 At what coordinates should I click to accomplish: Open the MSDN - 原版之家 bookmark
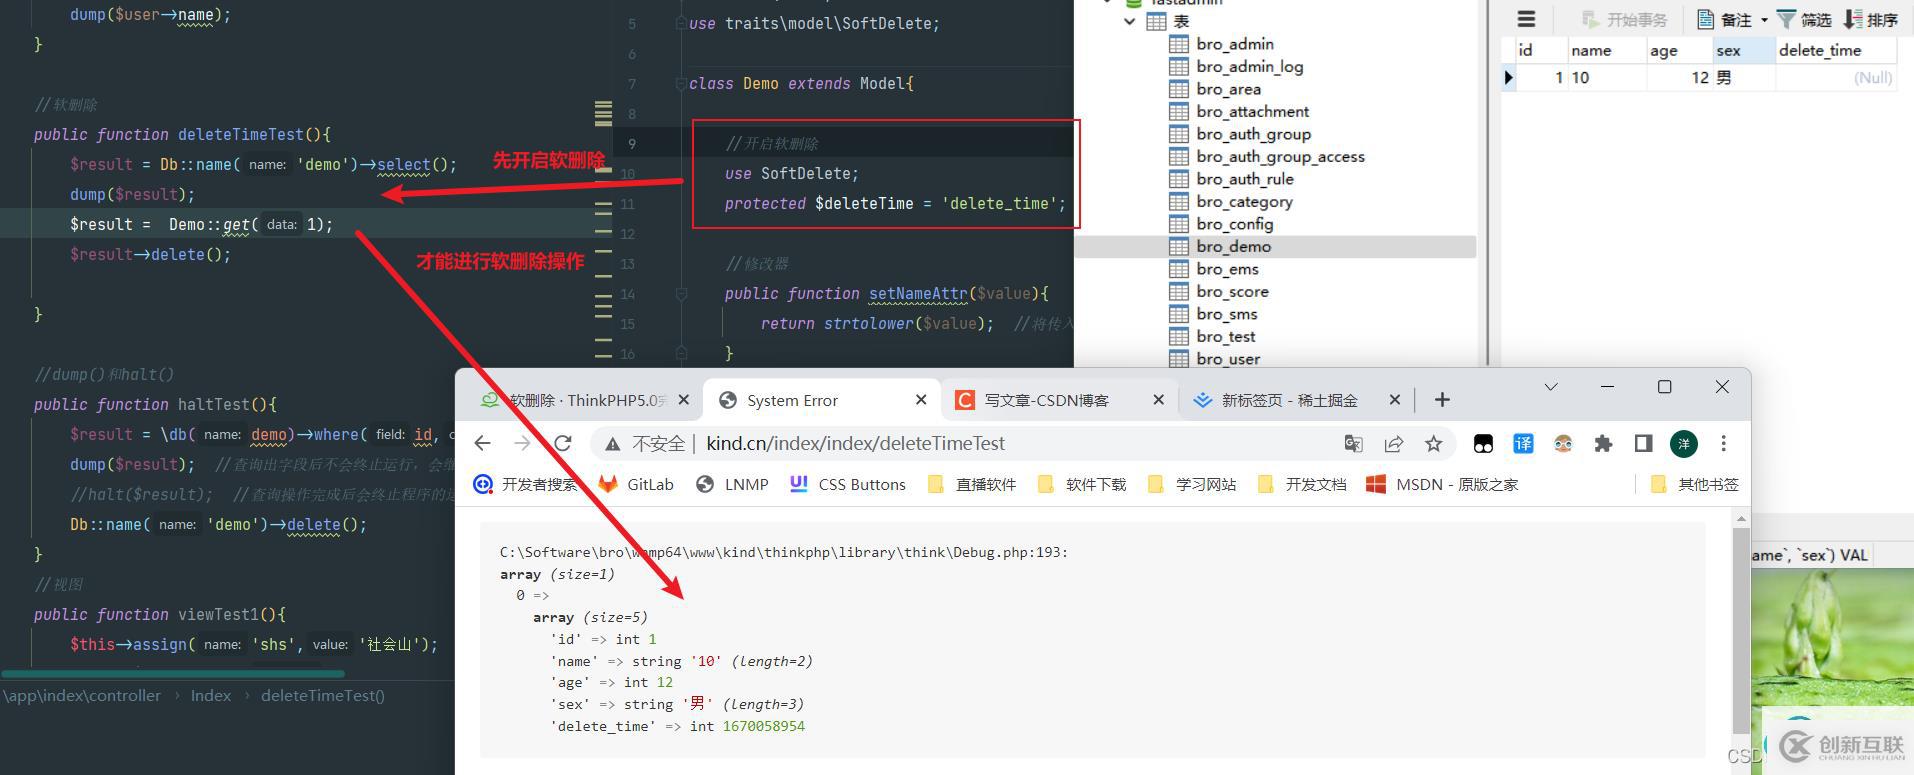(1442, 484)
